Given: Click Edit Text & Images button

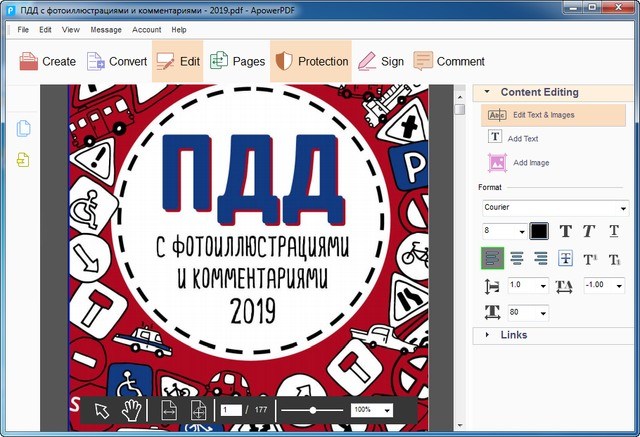Looking at the screenshot, I should (x=540, y=115).
